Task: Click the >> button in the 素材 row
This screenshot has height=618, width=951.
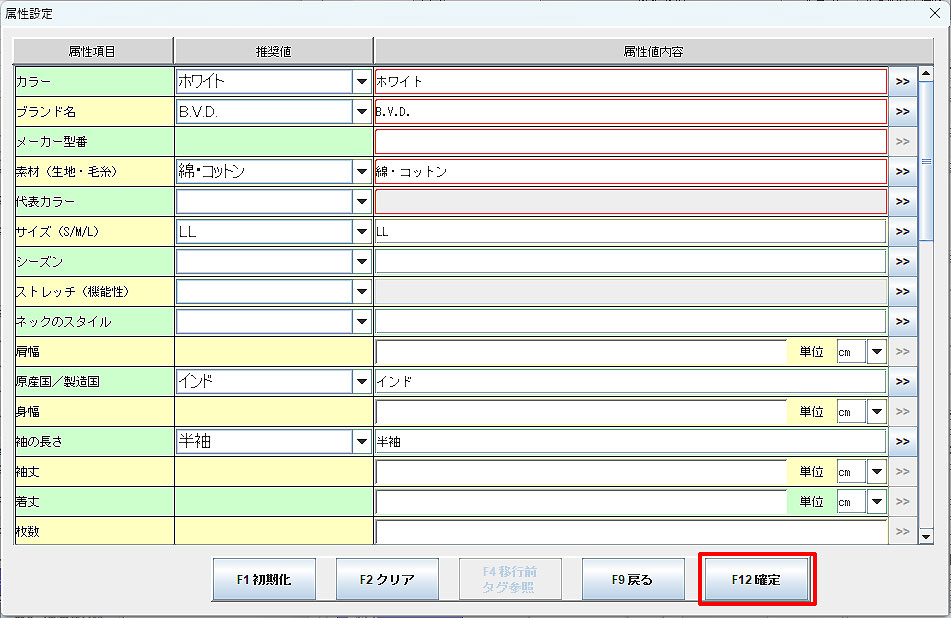Action: (x=903, y=172)
